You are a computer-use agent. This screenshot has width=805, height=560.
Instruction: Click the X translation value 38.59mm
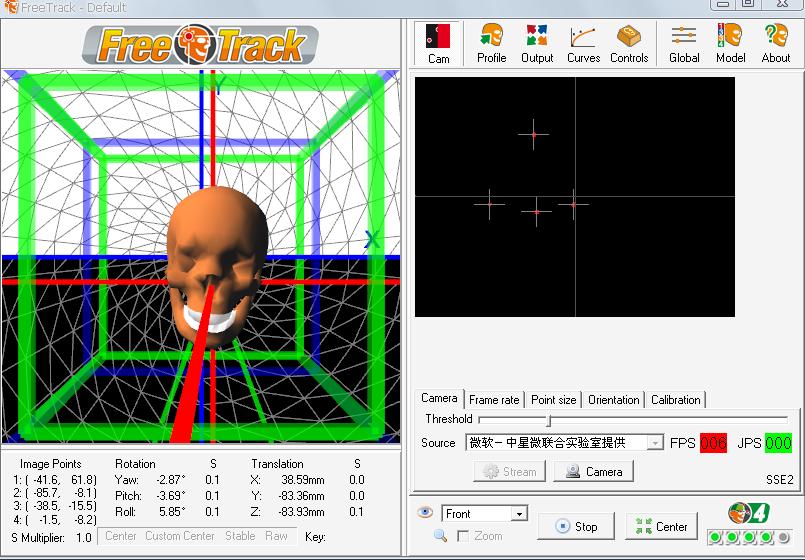click(x=302, y=480)
